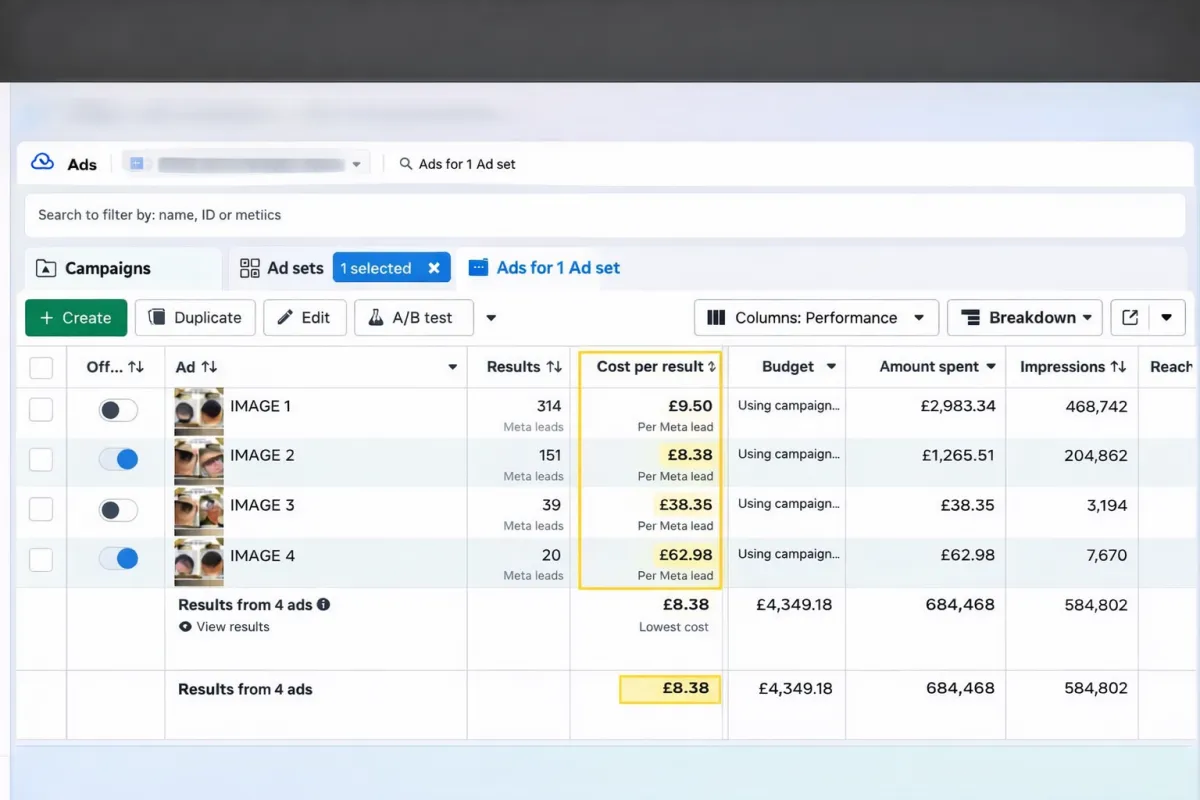The height and width of the screenshot is (800, 1200).
Task: Check the IMAGE 1 row checkbox
Action: click(x=41, y=410)
